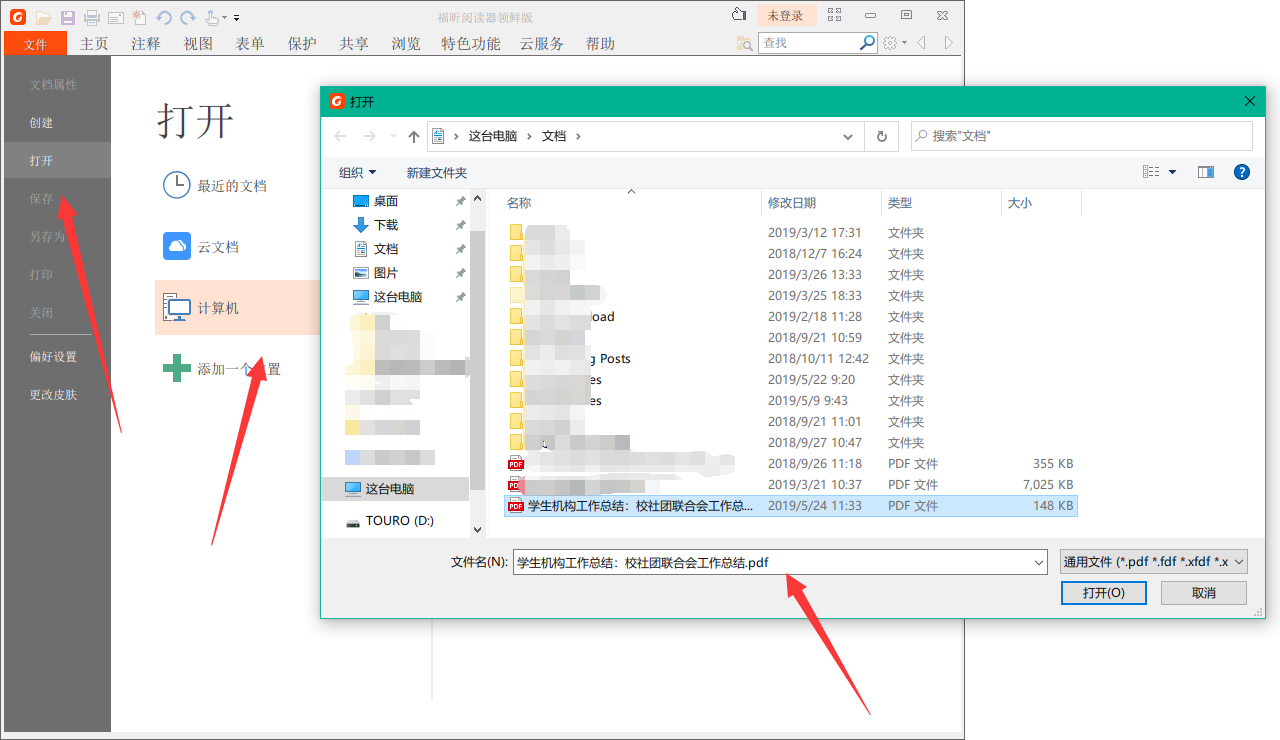The image size is (1280, 740).
Task: Open the 视图 ribbon tab
Action: click(198, 44)
